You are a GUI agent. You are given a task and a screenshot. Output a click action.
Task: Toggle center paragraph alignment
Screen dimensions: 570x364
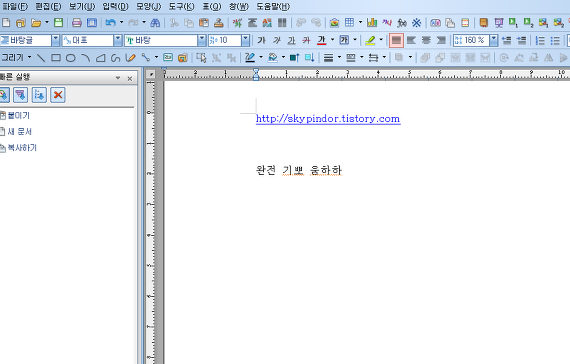[x=426, y=40]
